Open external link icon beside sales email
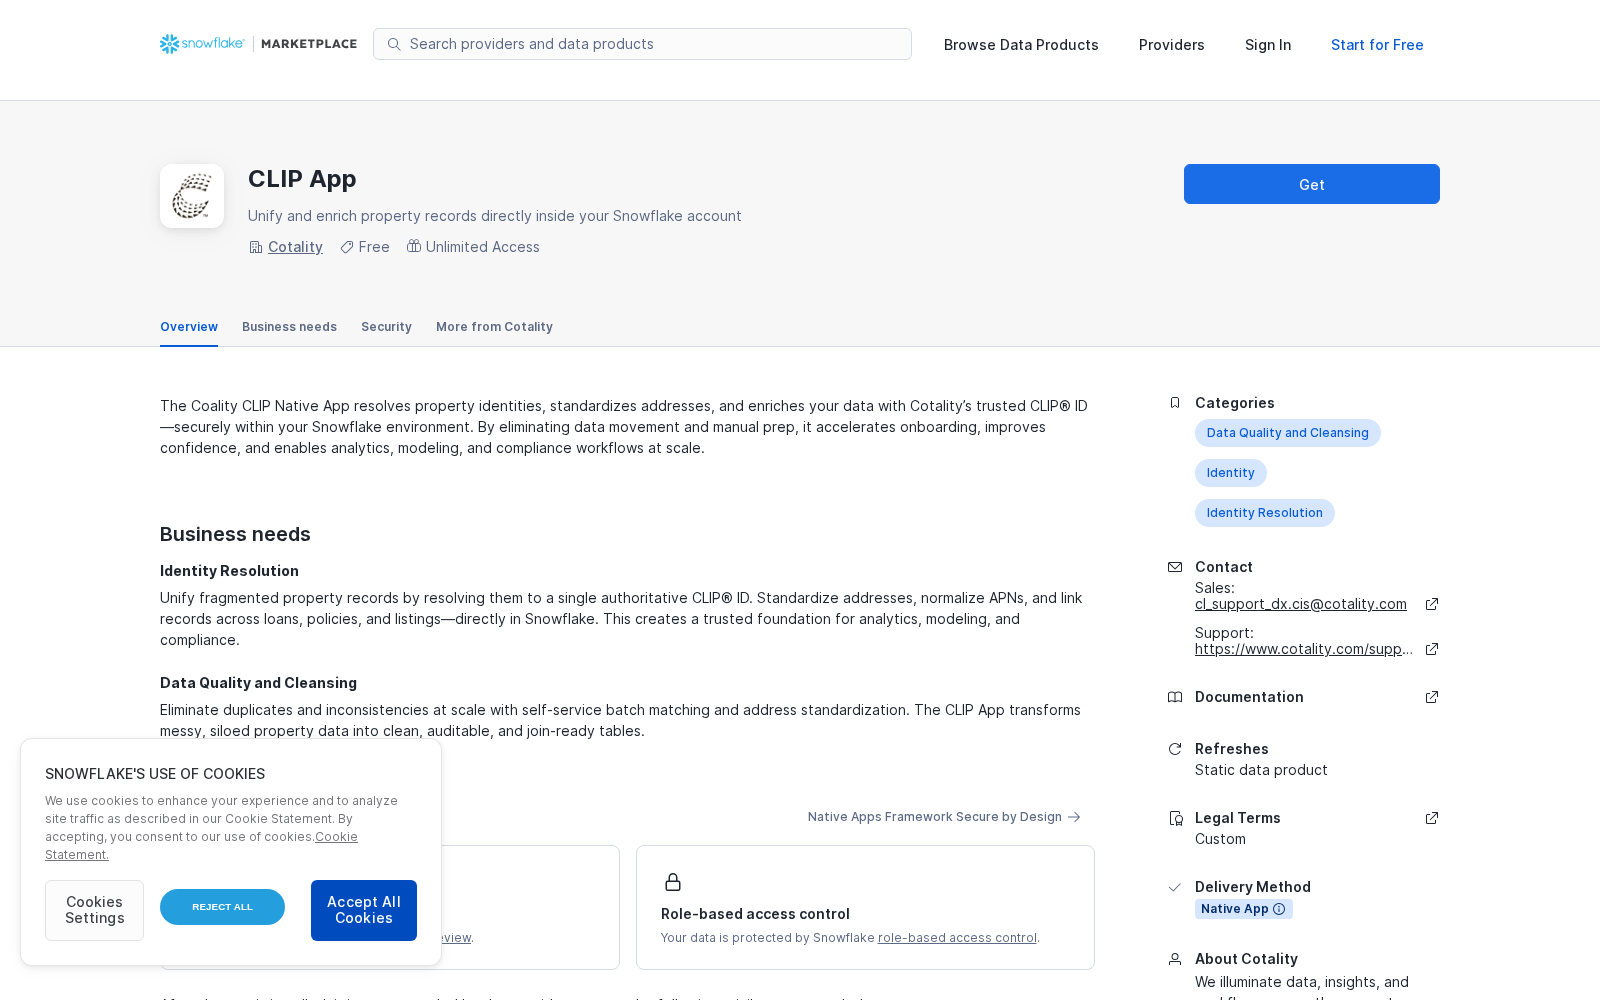Viewport: 1600px width, 1000px height. click(x=1432, y=604)
